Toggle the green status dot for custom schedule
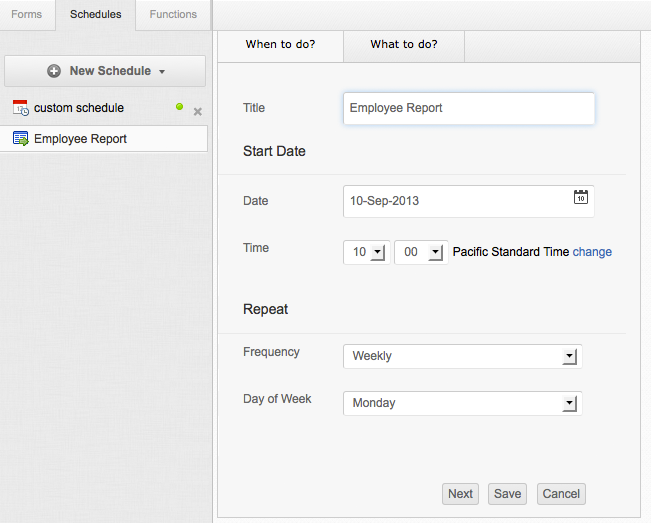Screen dimensions: 651x523 click(x=180, y=106)
